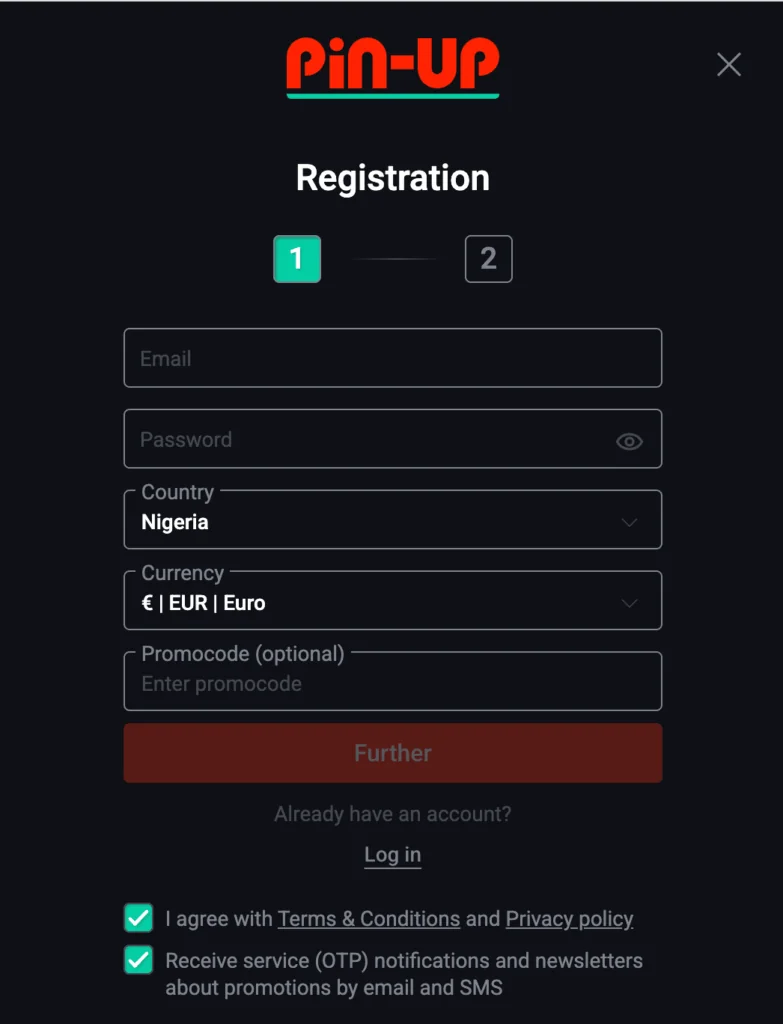
Task: Show password with the eye icon
Action: (x=629, y=441)
